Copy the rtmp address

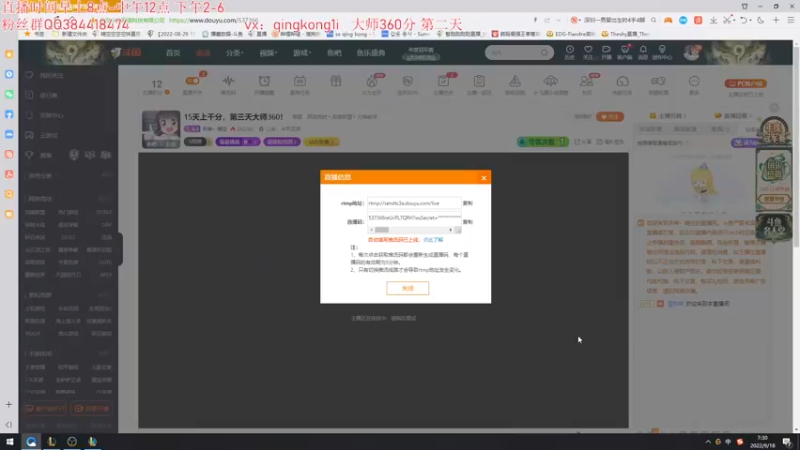(x=468, y=203)
